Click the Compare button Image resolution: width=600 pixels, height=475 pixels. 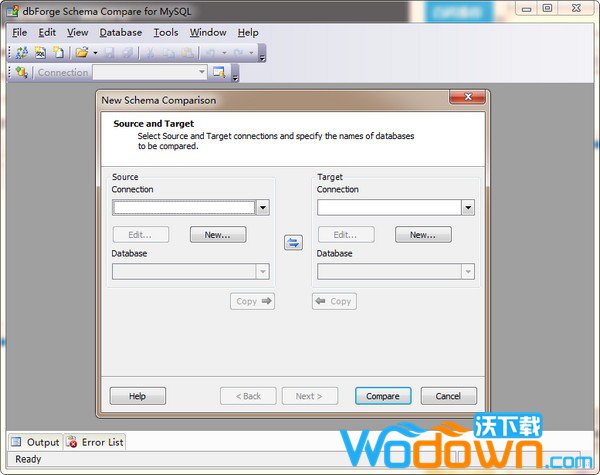[x=383, y=396]
